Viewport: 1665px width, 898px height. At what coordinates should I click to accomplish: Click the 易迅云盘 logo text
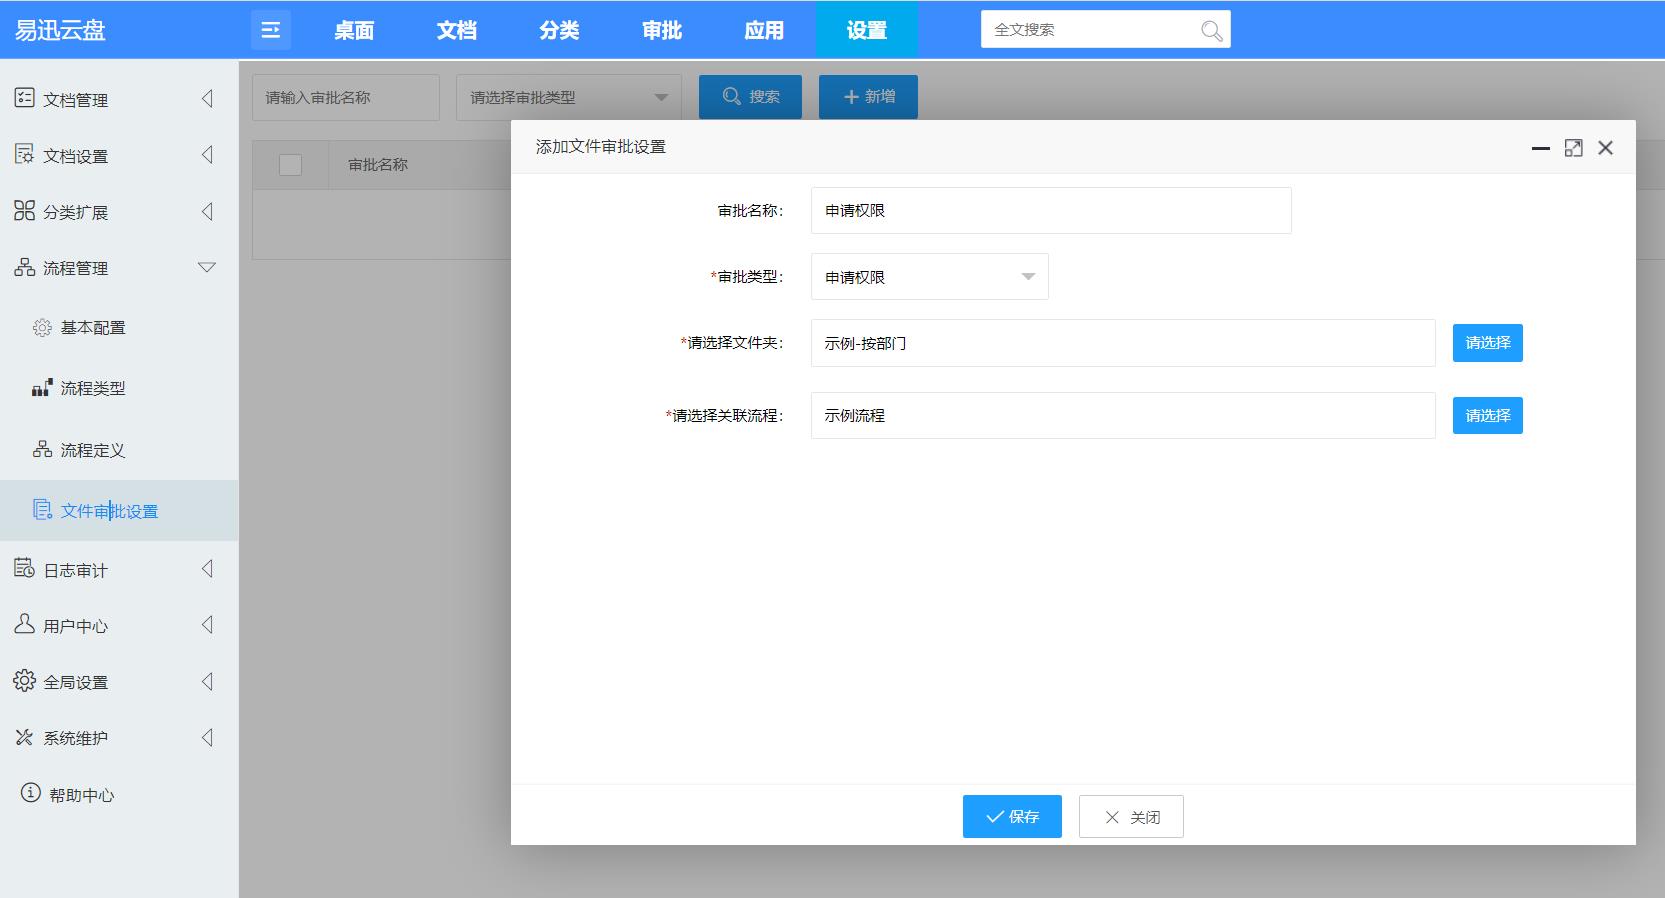click(x=60, y=30)
